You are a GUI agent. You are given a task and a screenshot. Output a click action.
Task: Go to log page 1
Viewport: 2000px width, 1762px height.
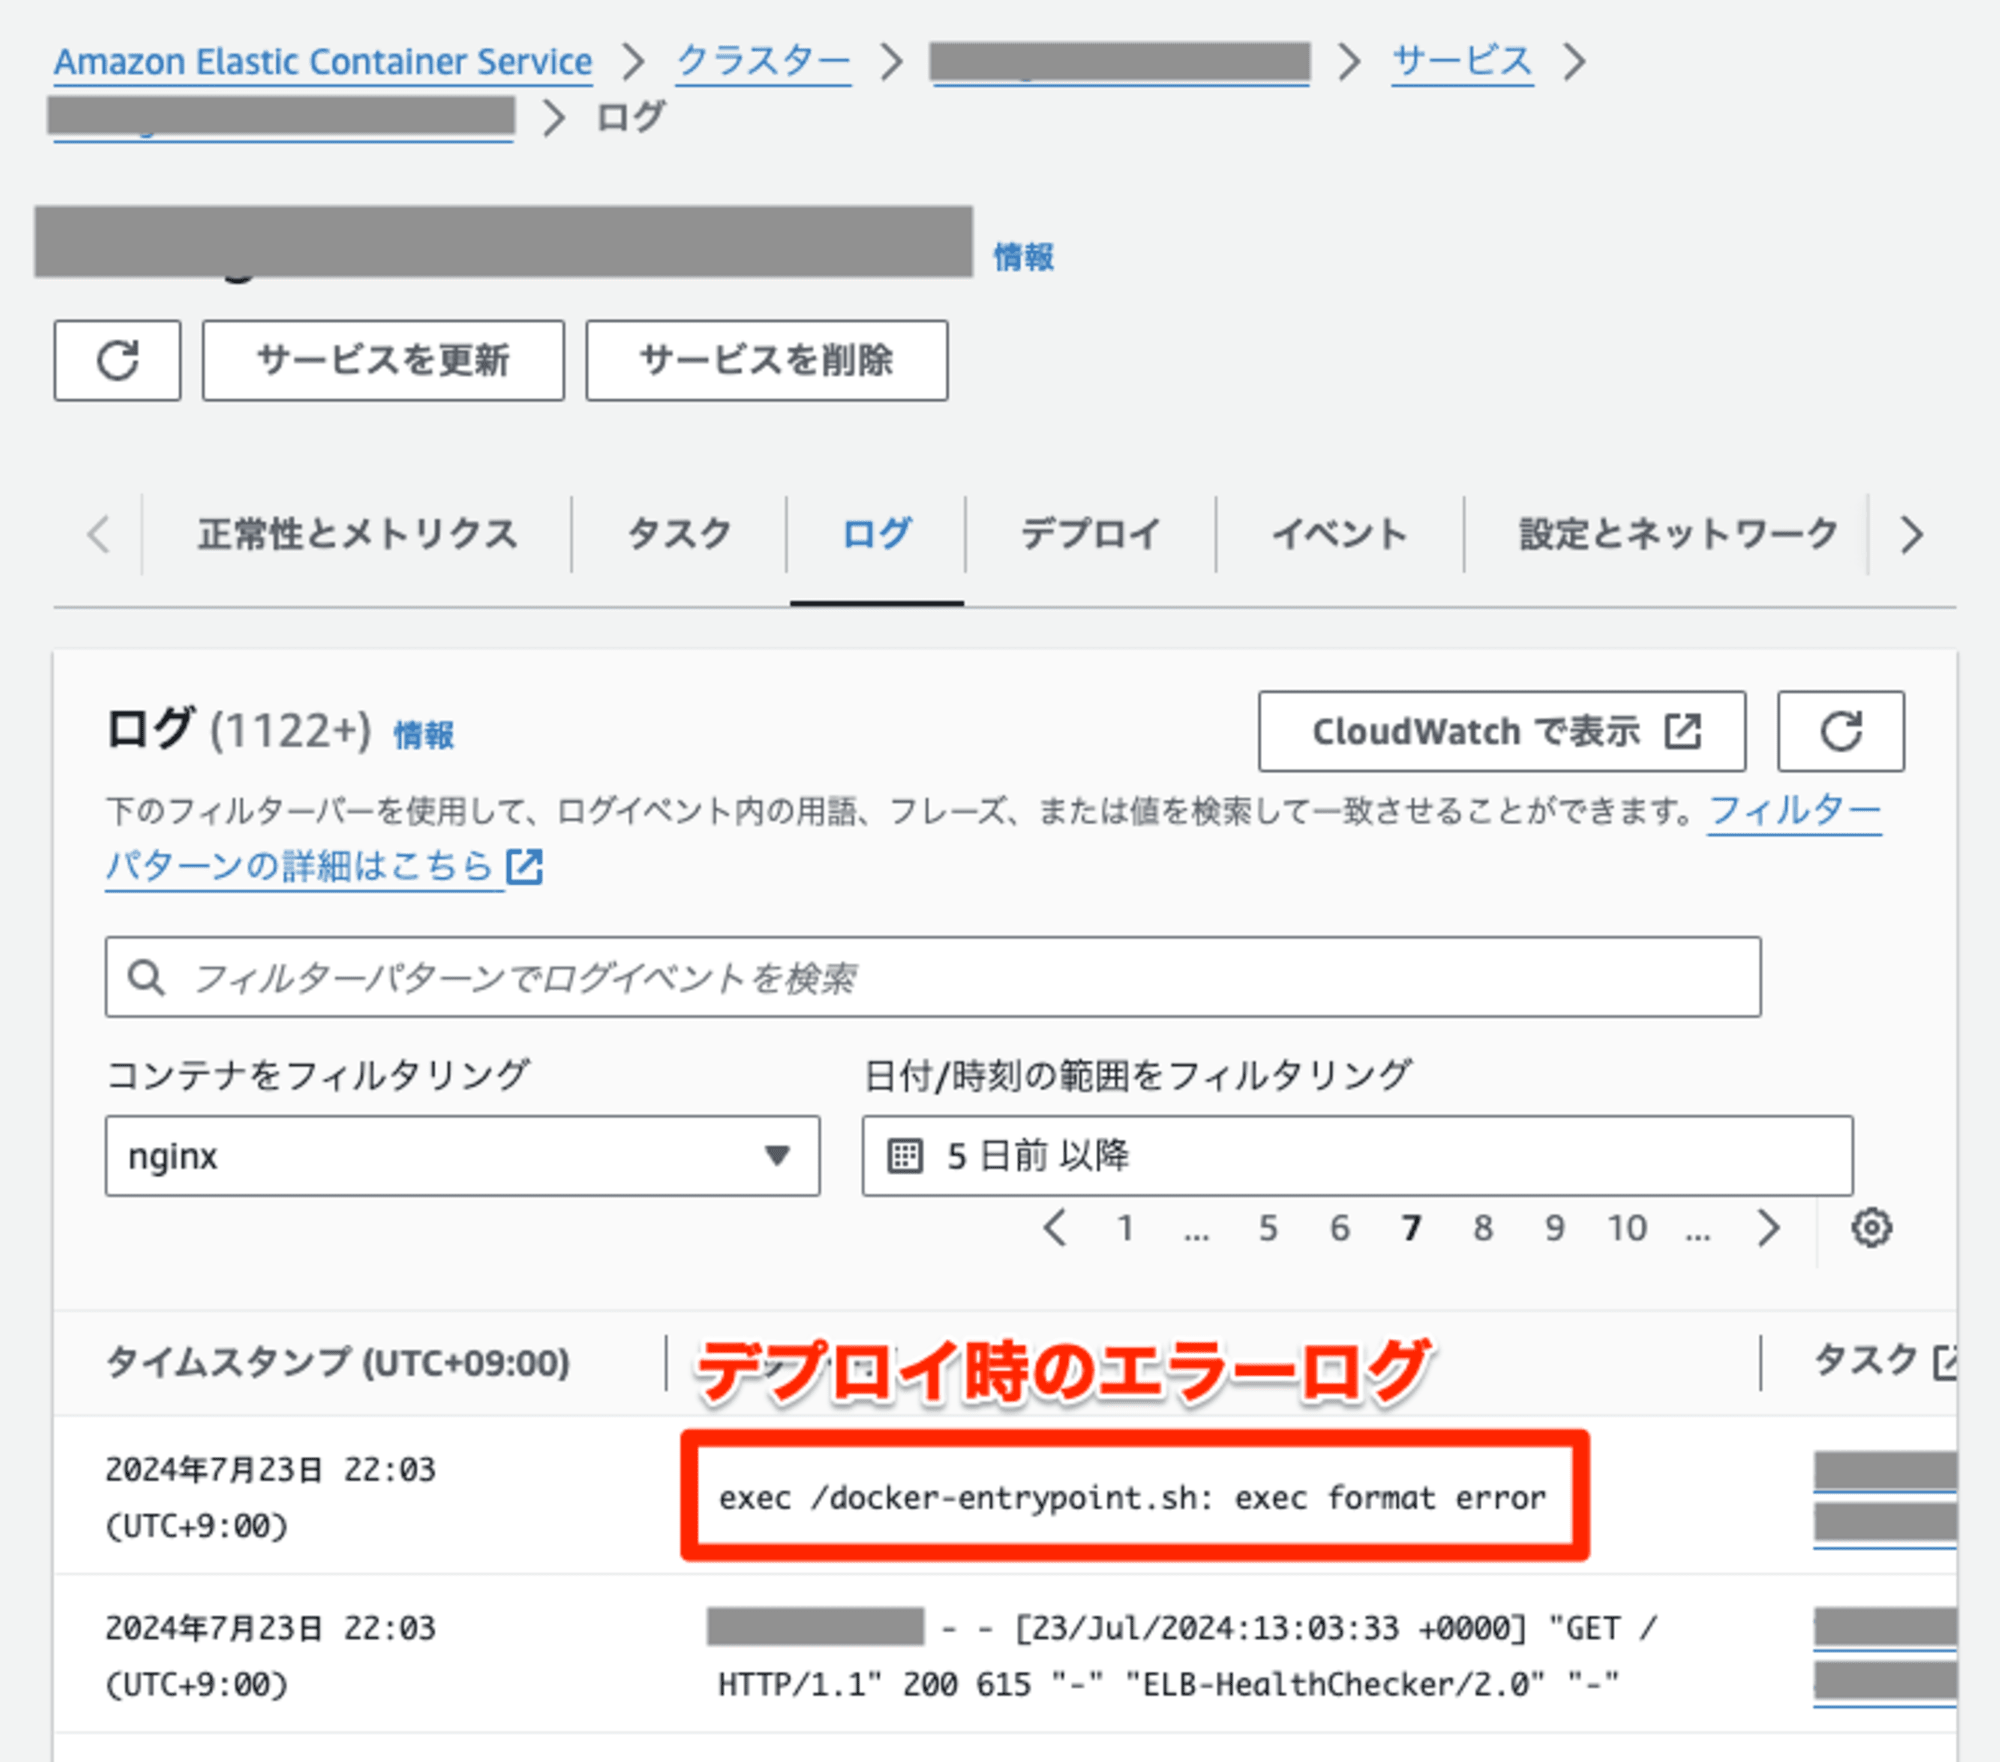pos(1125,1228)
